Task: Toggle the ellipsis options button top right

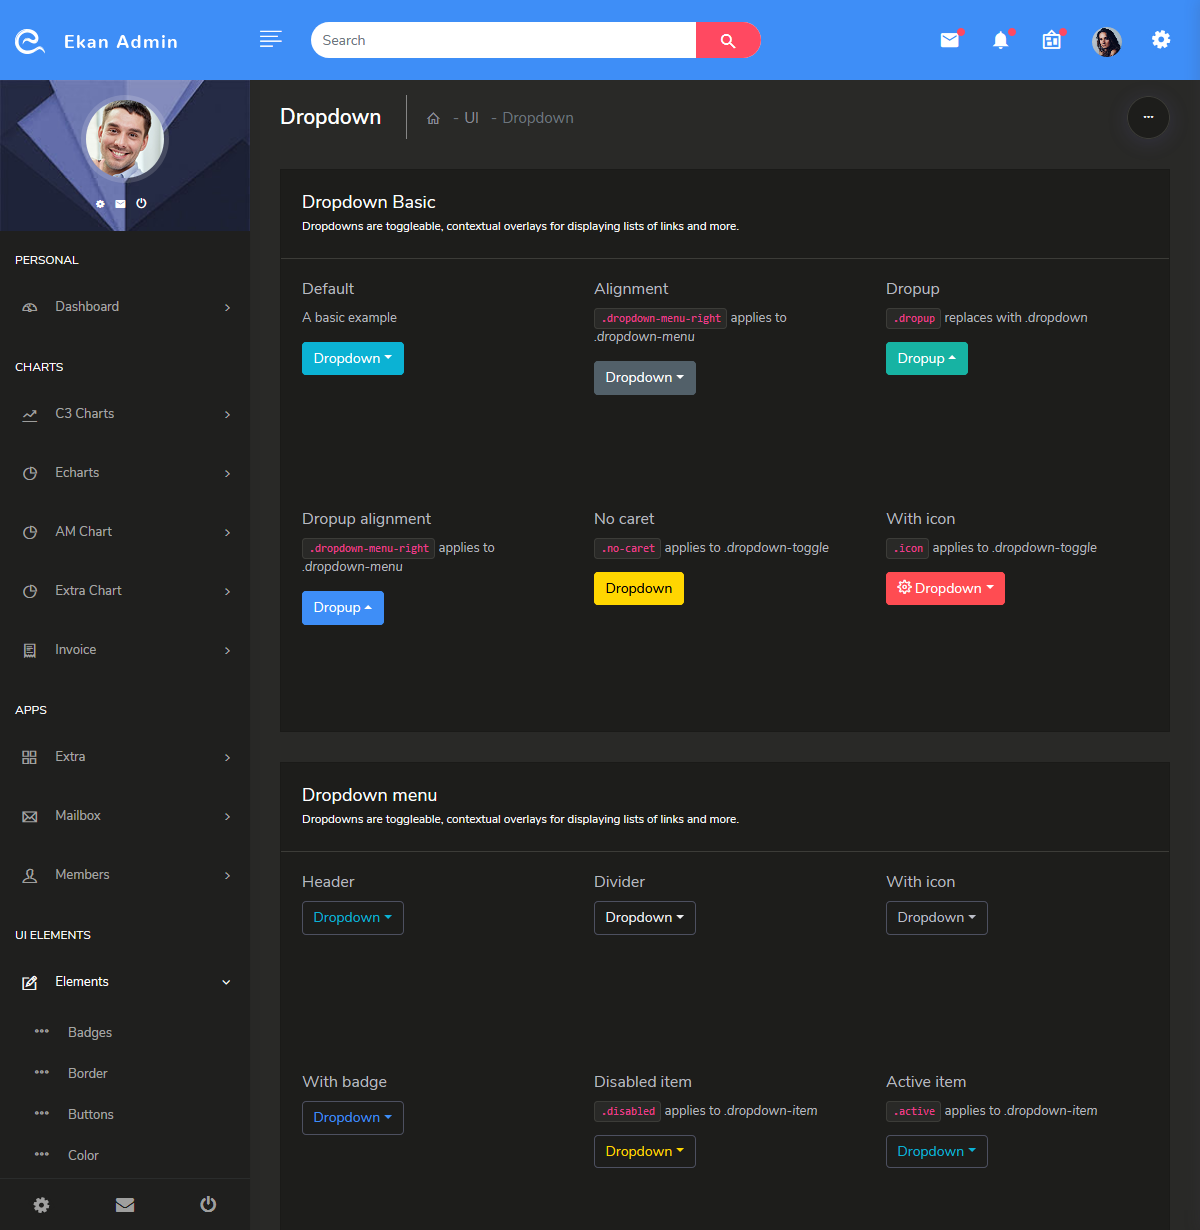Action: (x=1148, y=118)
